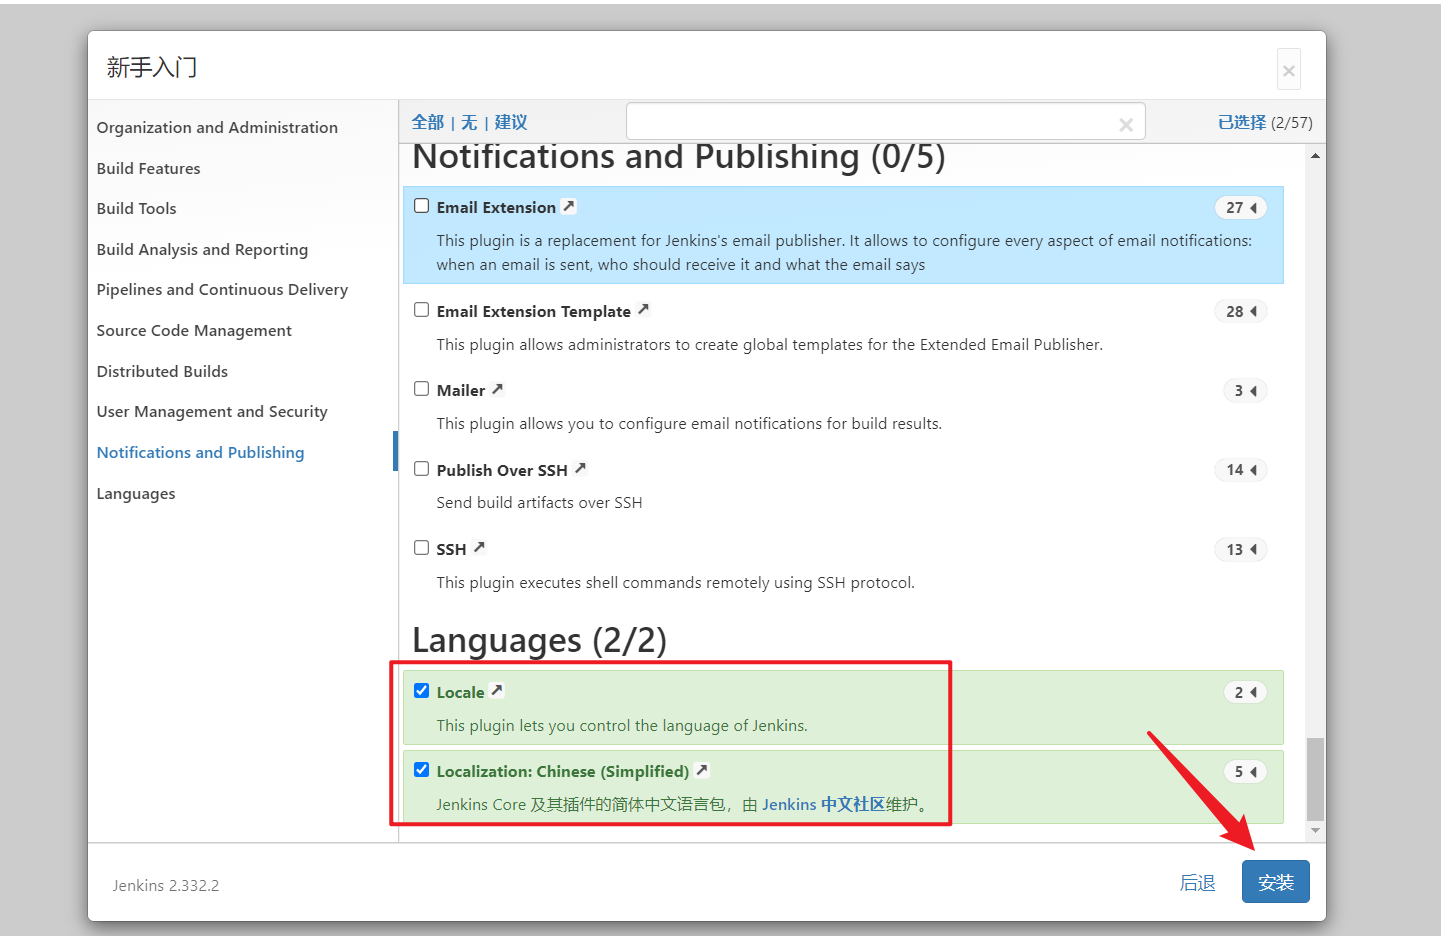Jump to Languages category
The height and width of the screenshot is (936, 1441).
pos(136,494)
